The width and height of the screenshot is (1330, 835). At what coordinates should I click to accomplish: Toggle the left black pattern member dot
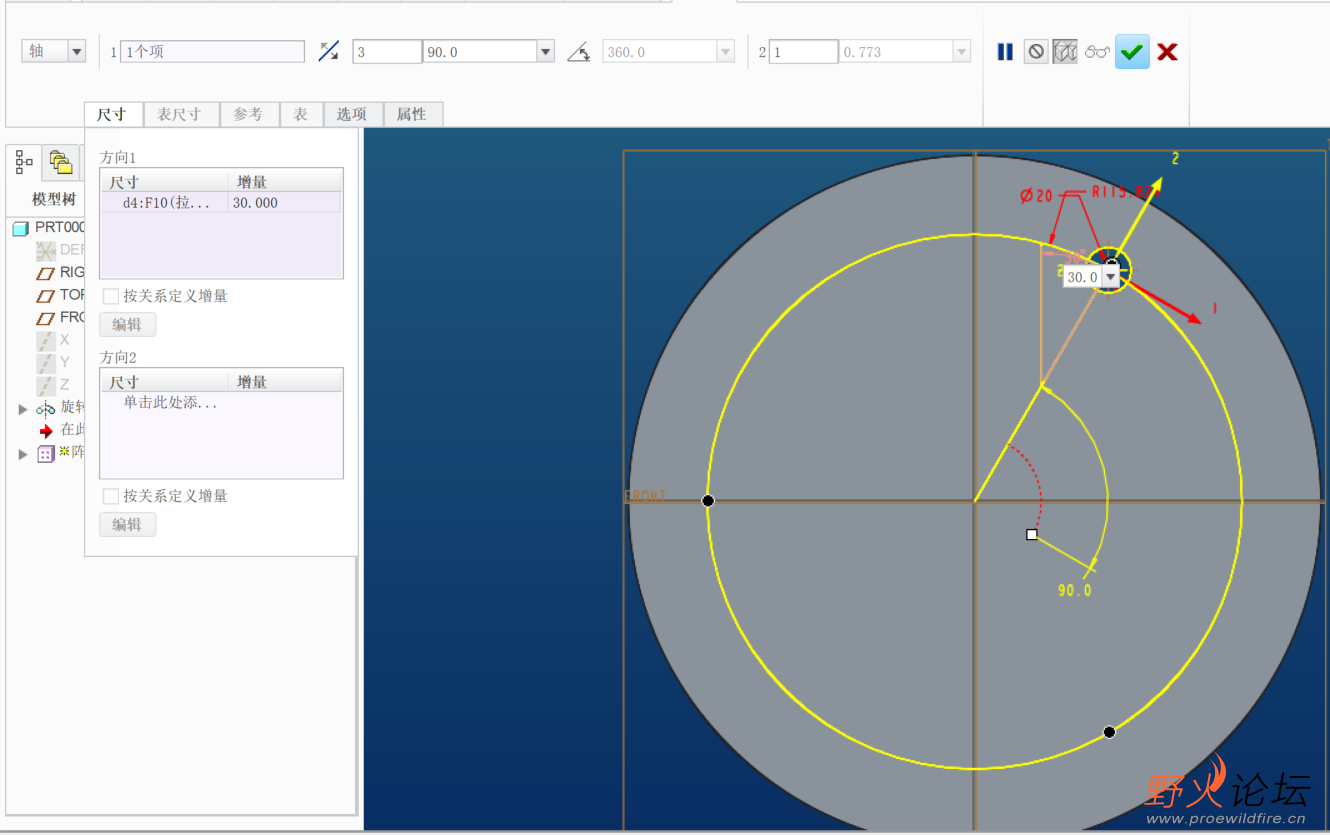point(708,500)
